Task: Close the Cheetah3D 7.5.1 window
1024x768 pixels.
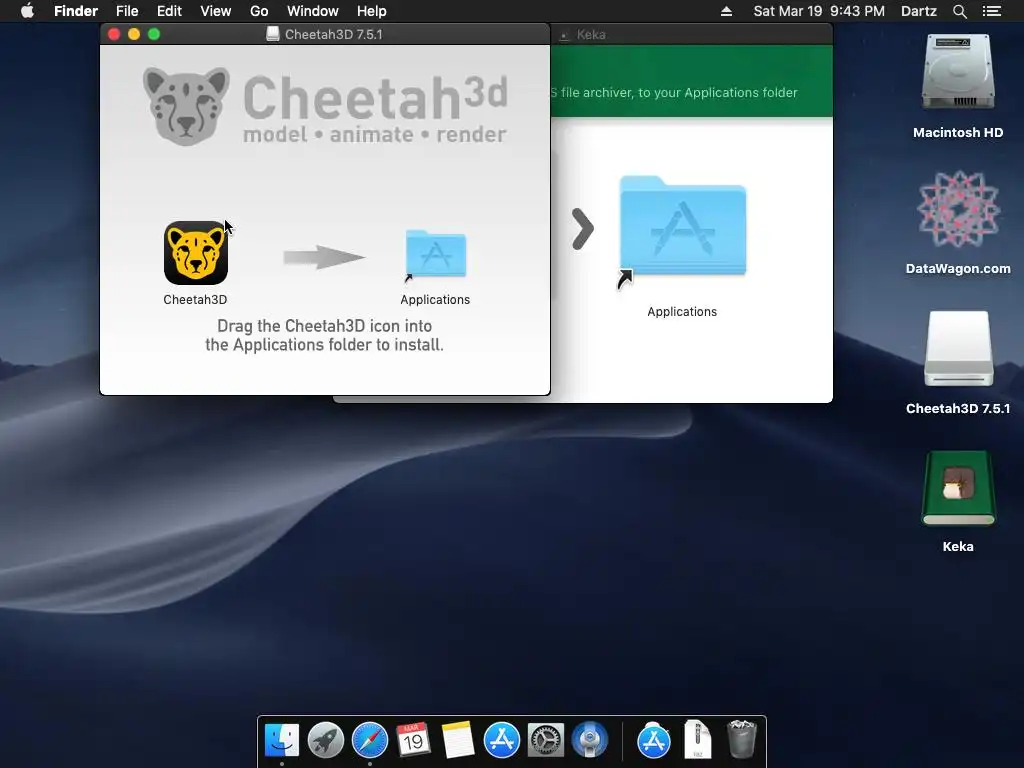Action: click(x=114, y=34)
